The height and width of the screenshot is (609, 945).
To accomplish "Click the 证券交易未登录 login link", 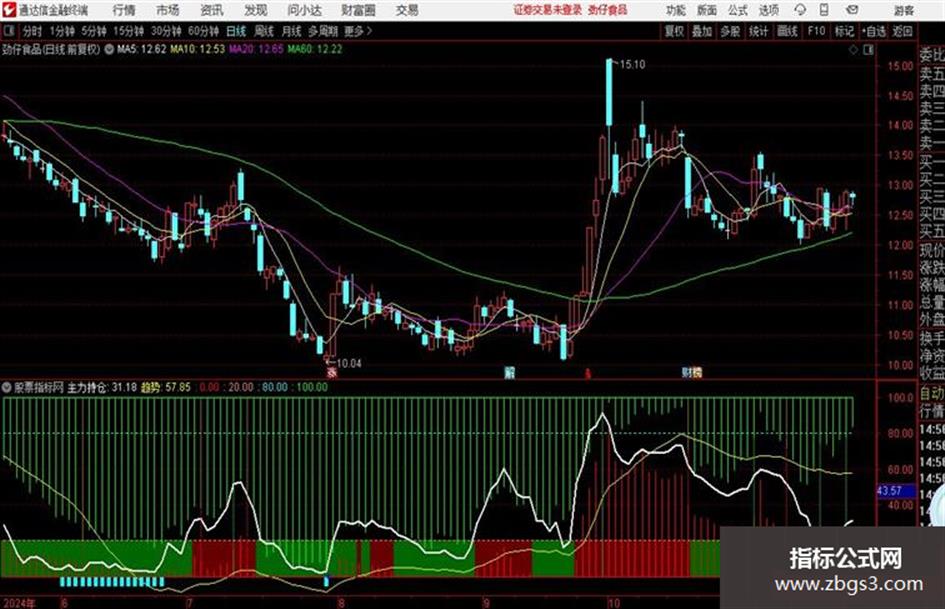I will pos(548,10).
